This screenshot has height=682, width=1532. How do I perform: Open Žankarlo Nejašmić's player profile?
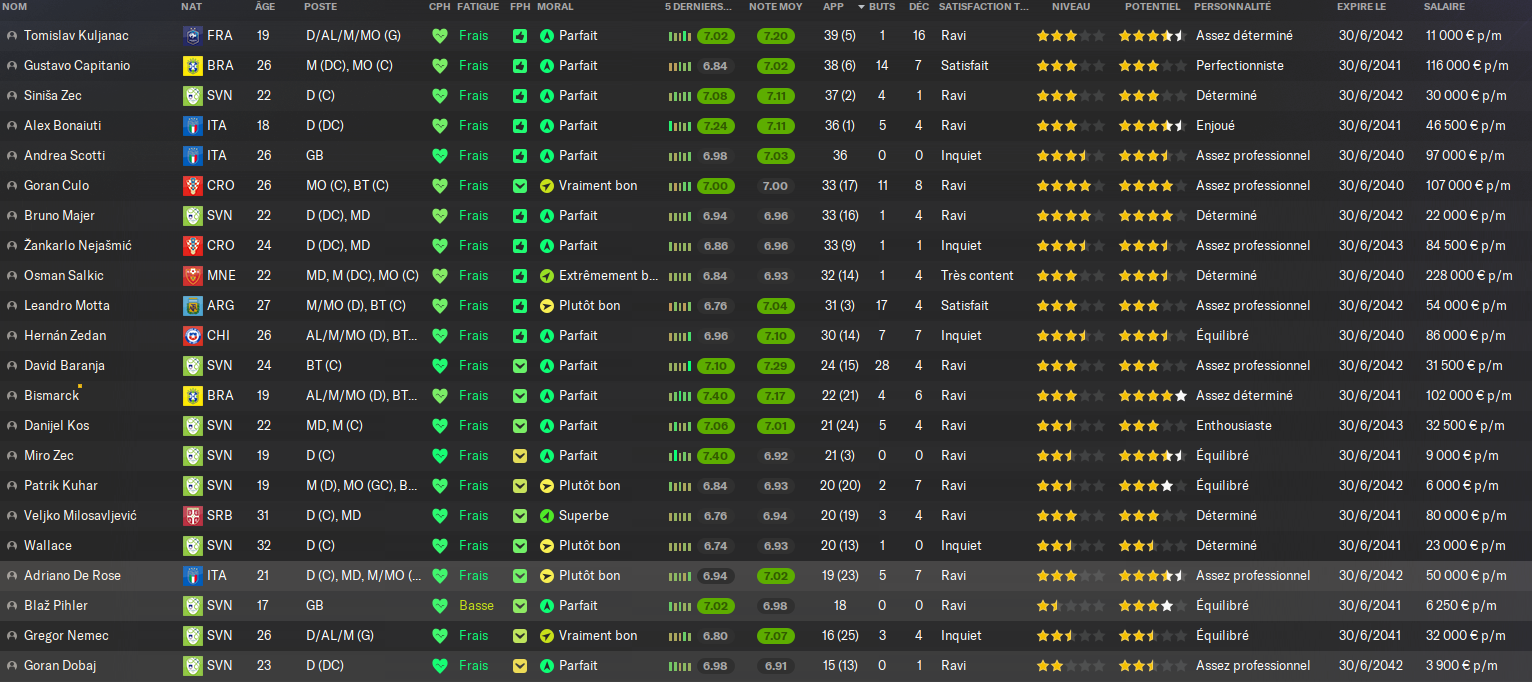[78, 246]
